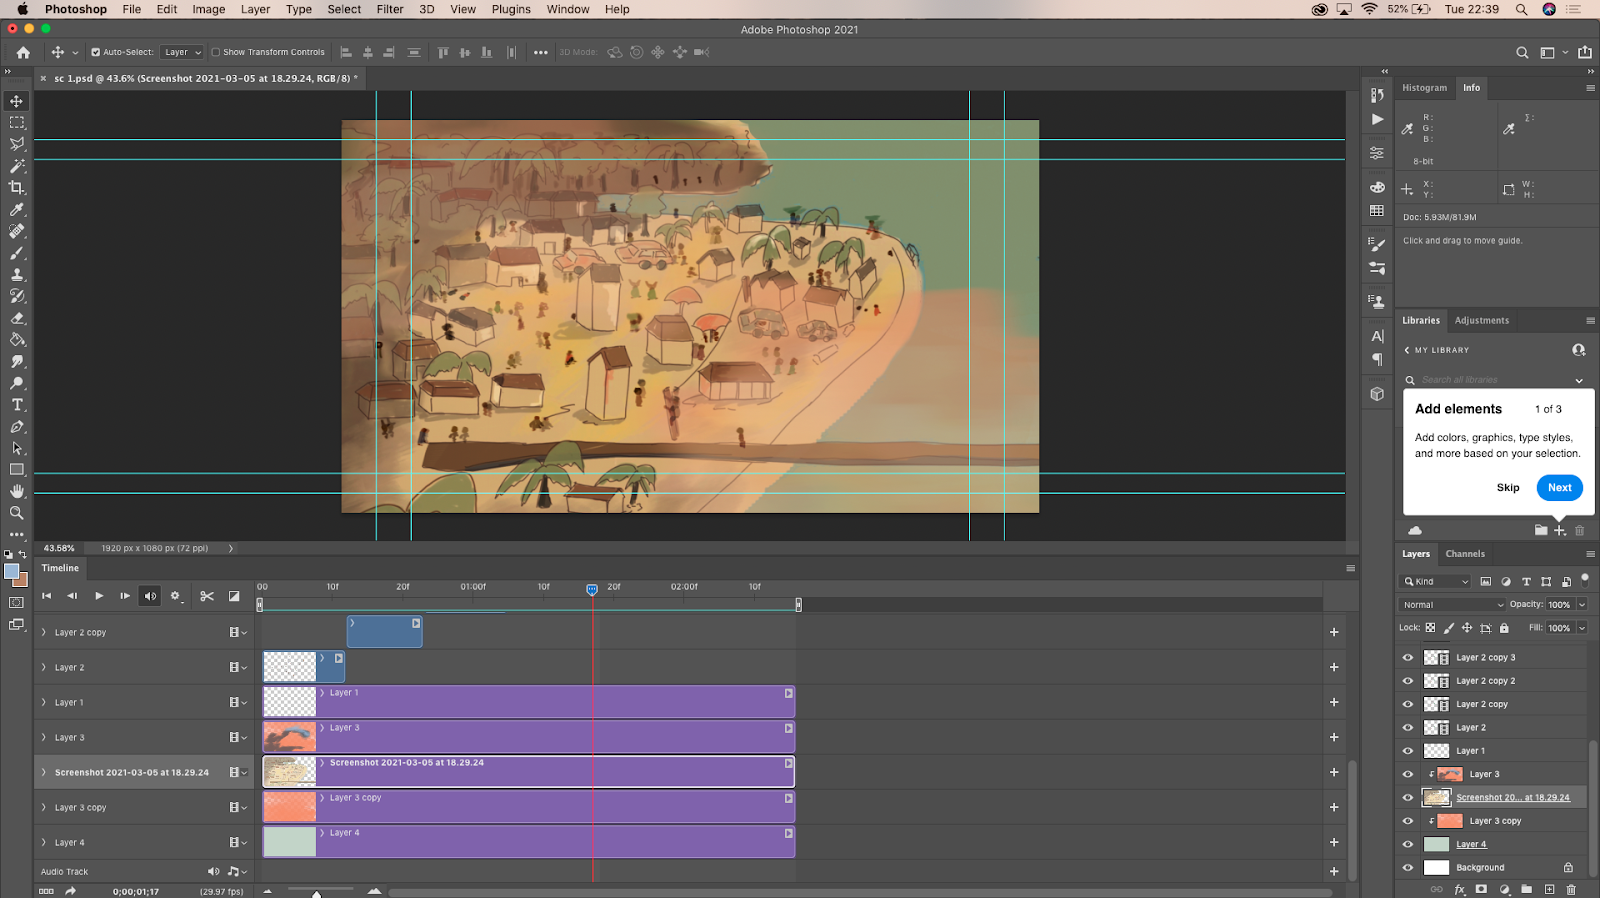Click the timeline playhead marker

tap(592, 590)
